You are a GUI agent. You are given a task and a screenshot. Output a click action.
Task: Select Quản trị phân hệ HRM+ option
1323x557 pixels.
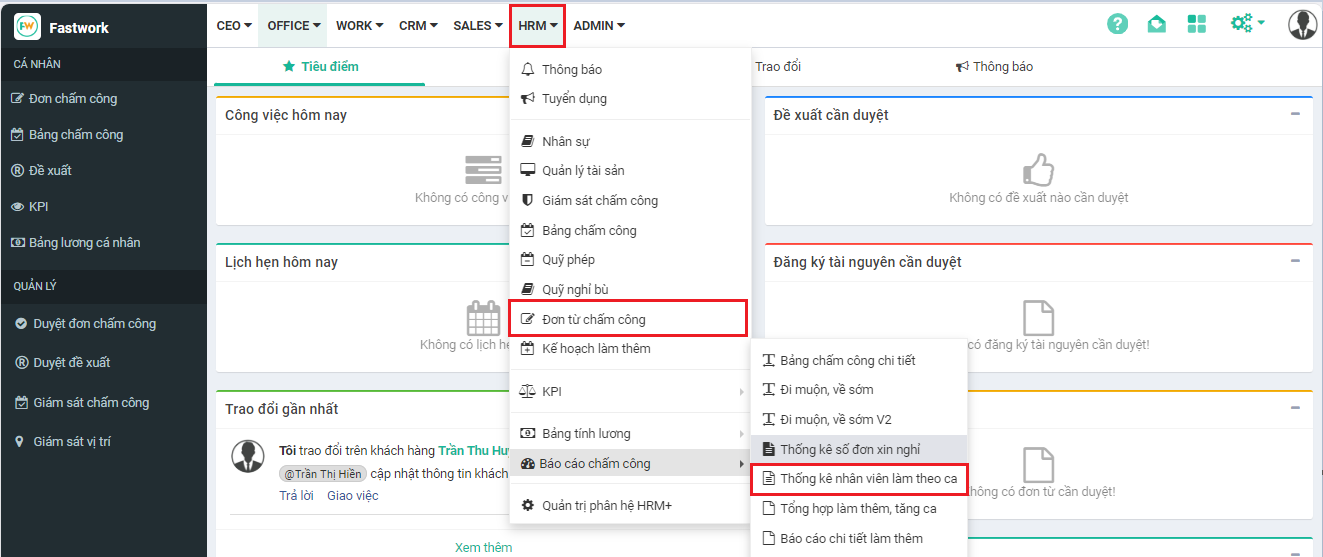(x=606, y=505)
